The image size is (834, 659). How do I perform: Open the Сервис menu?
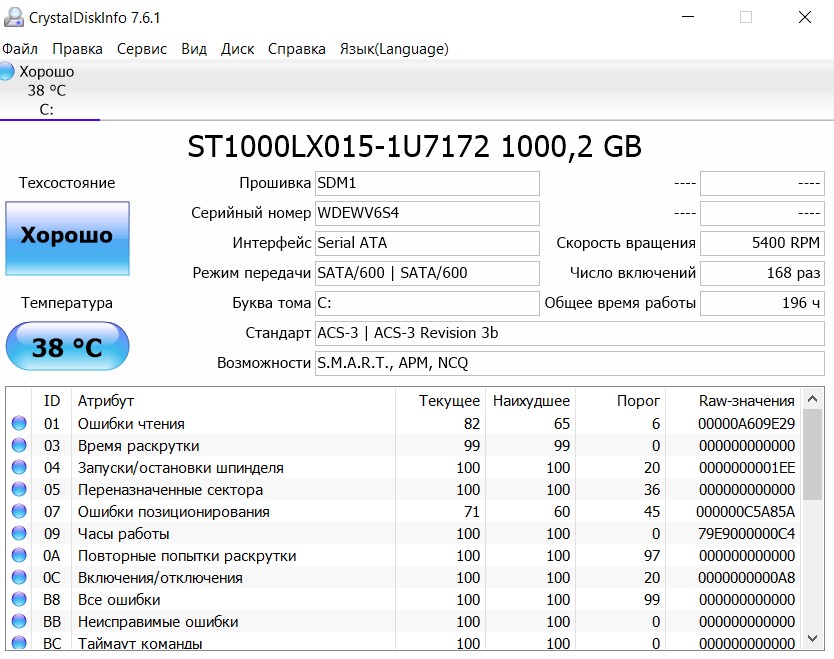click(x=141, y=49)
